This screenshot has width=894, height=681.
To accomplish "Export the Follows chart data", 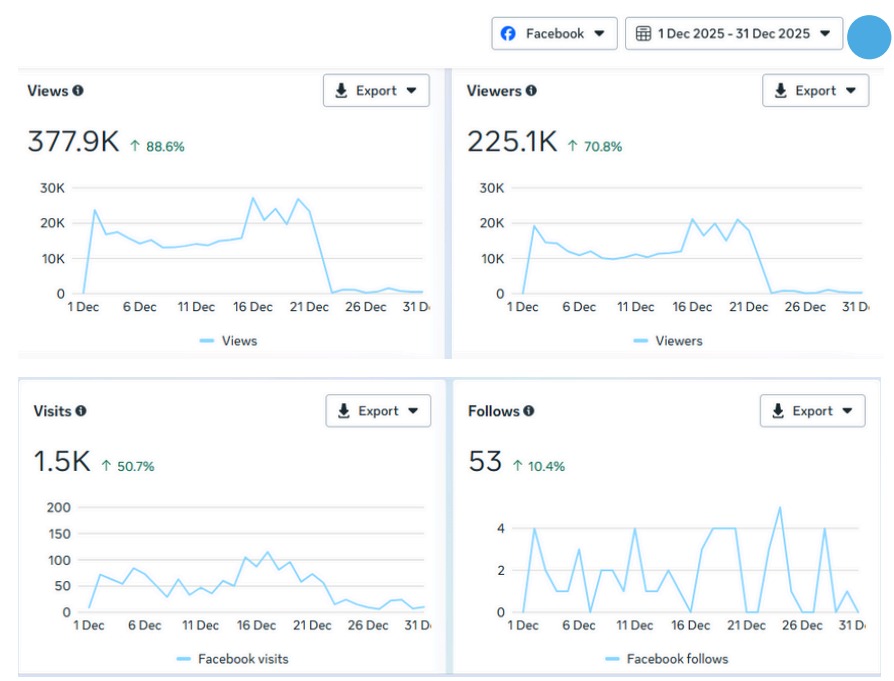I will pyautogui.click(x=812, y=411).
